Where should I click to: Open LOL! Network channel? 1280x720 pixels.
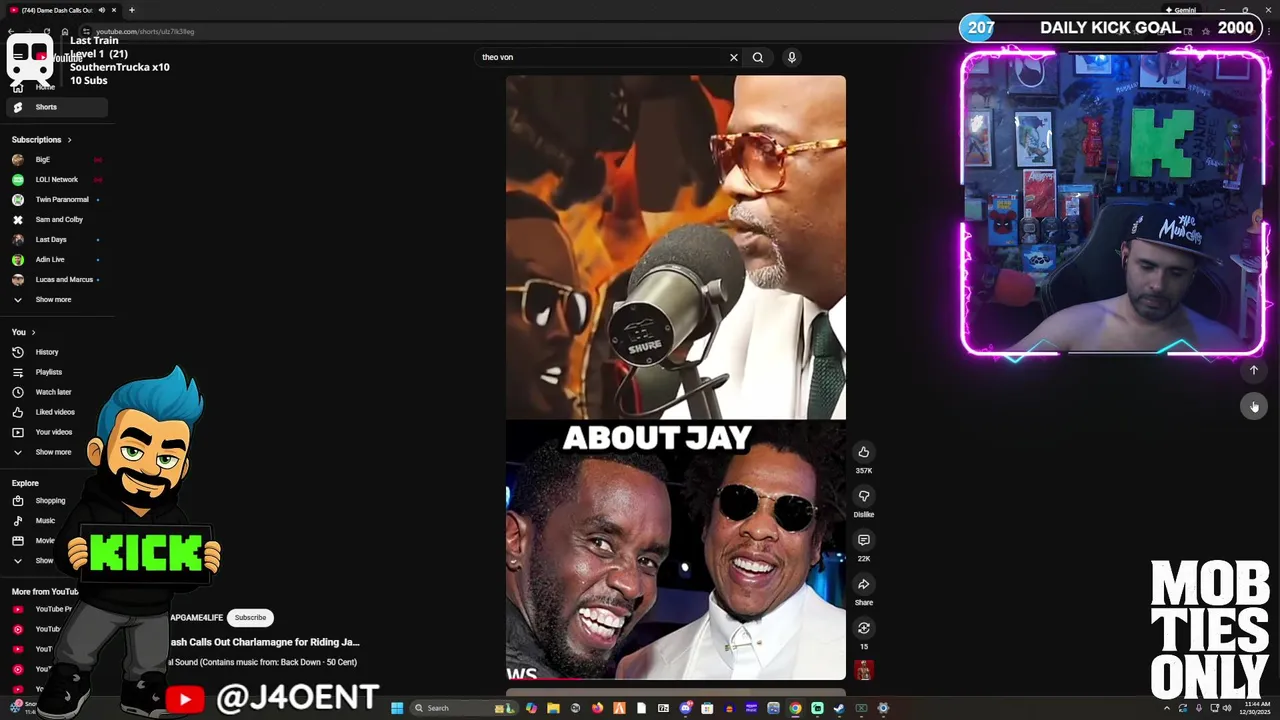[x=55, y=179]
